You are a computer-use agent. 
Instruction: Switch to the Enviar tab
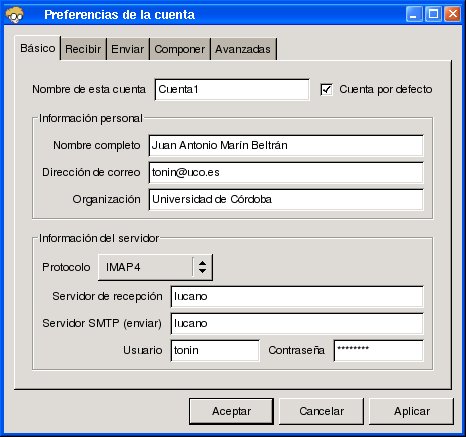[128, 49]
